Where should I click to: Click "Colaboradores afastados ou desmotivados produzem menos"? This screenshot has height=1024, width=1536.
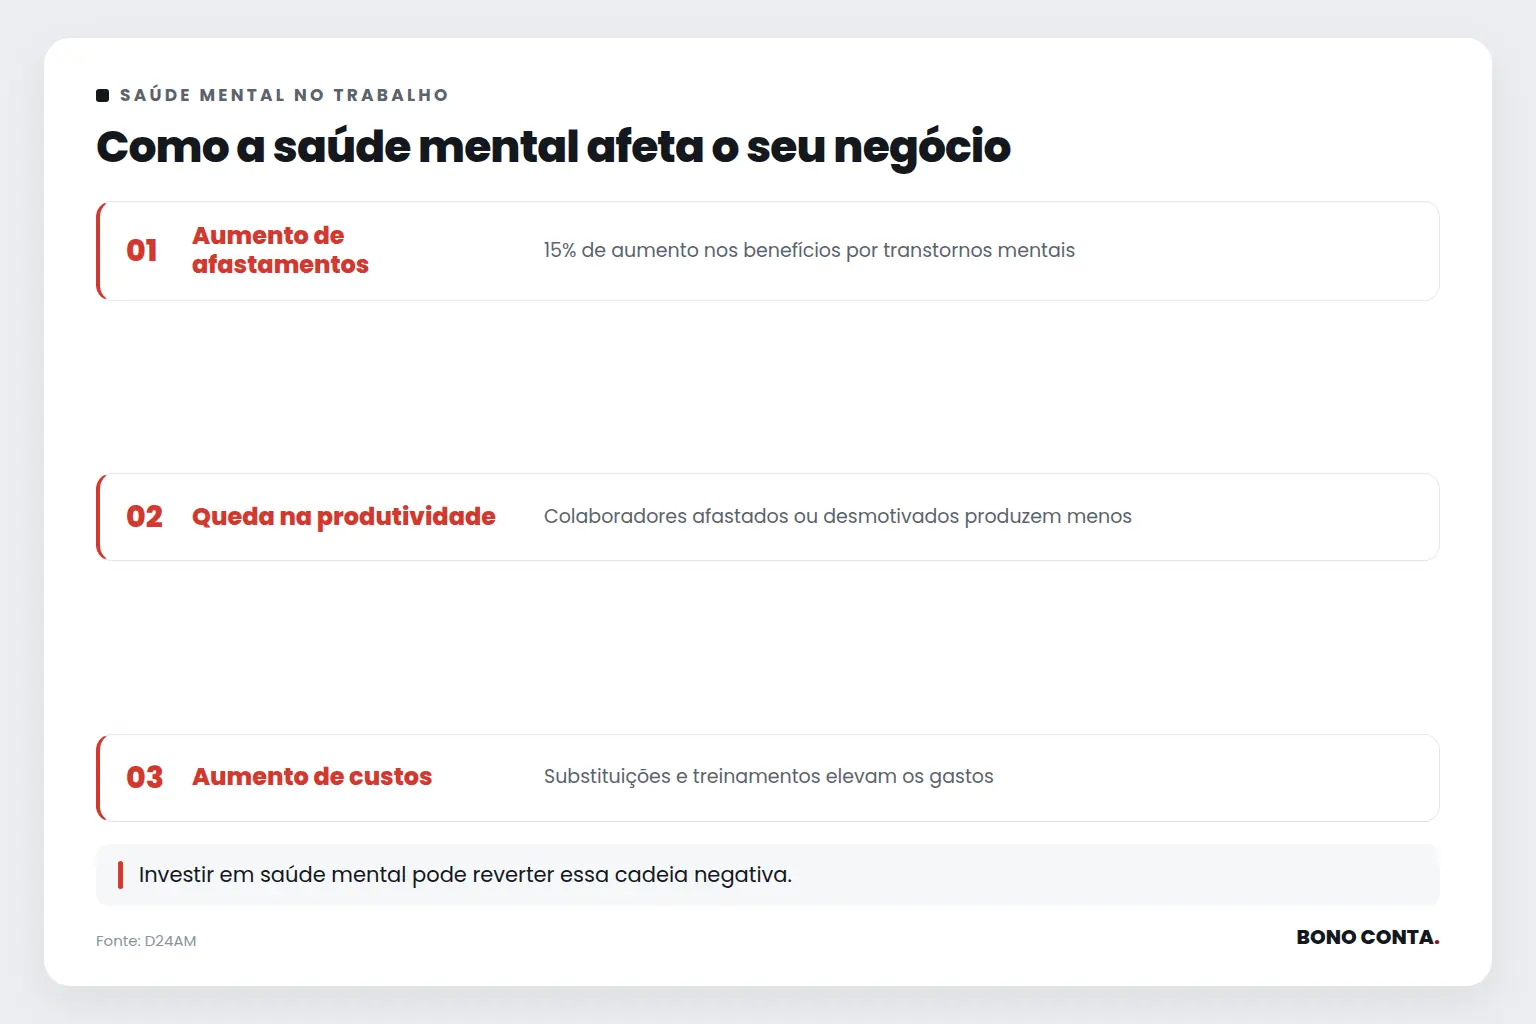pyautogui.click(x=838, y=516)
